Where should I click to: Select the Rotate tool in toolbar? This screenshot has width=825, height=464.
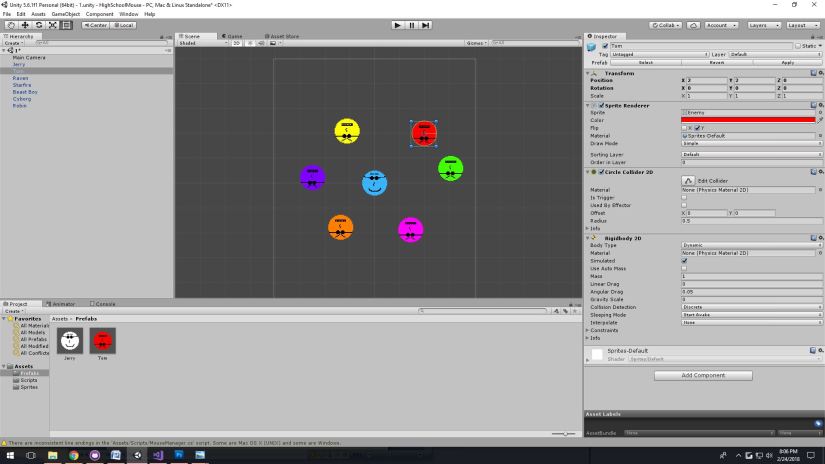pyautogui.click(x=37, y=24)
